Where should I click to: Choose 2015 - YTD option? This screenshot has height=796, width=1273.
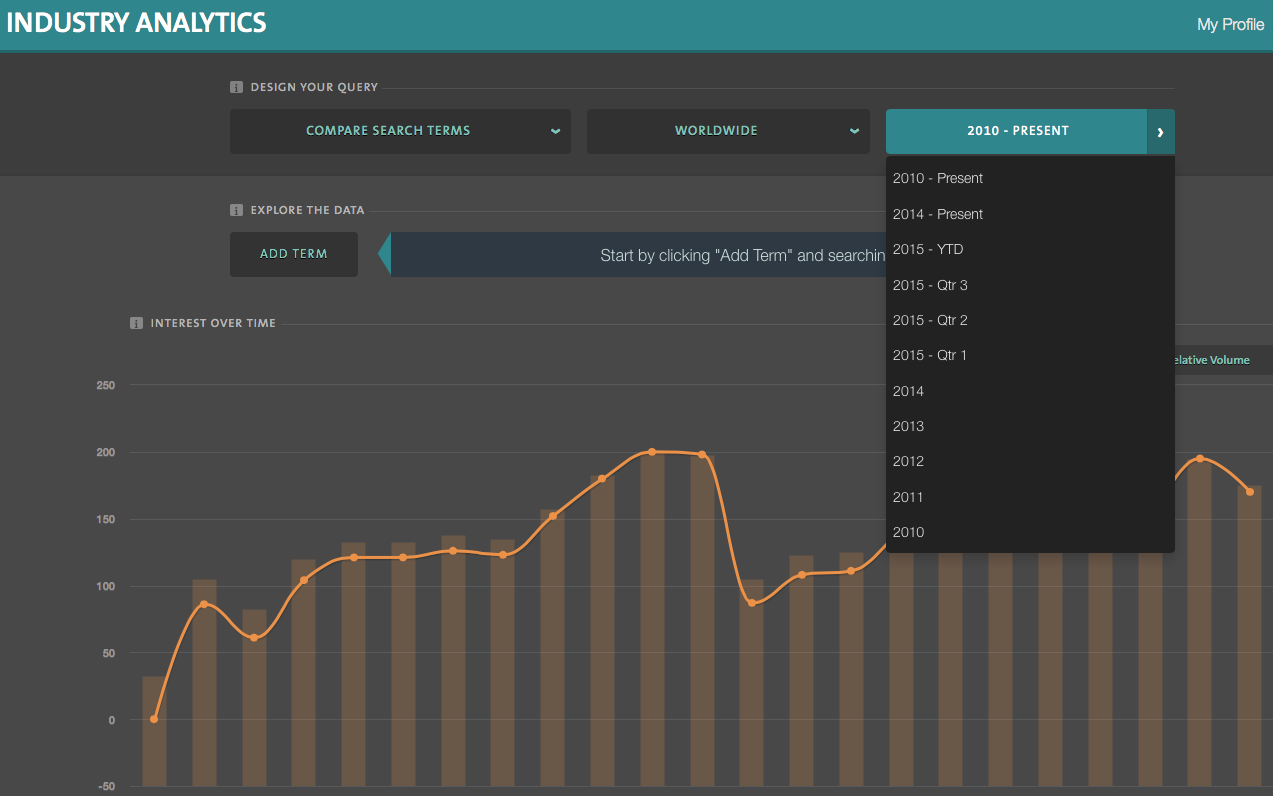[928, 249]
